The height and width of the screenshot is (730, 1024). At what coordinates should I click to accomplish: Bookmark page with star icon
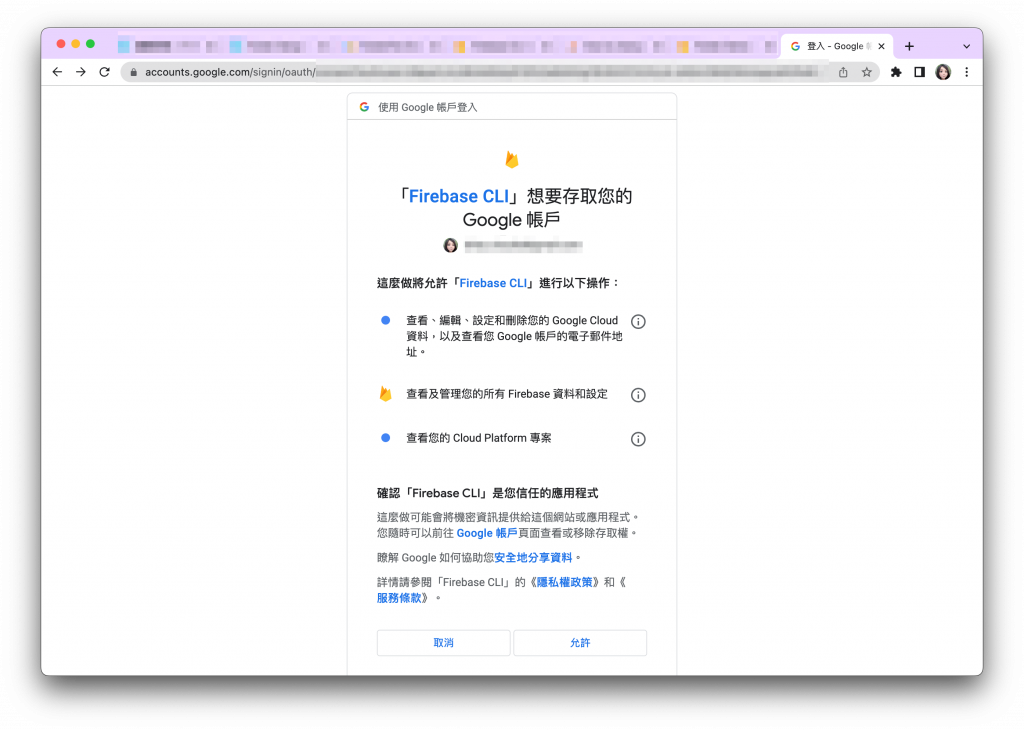click(867, 72)
